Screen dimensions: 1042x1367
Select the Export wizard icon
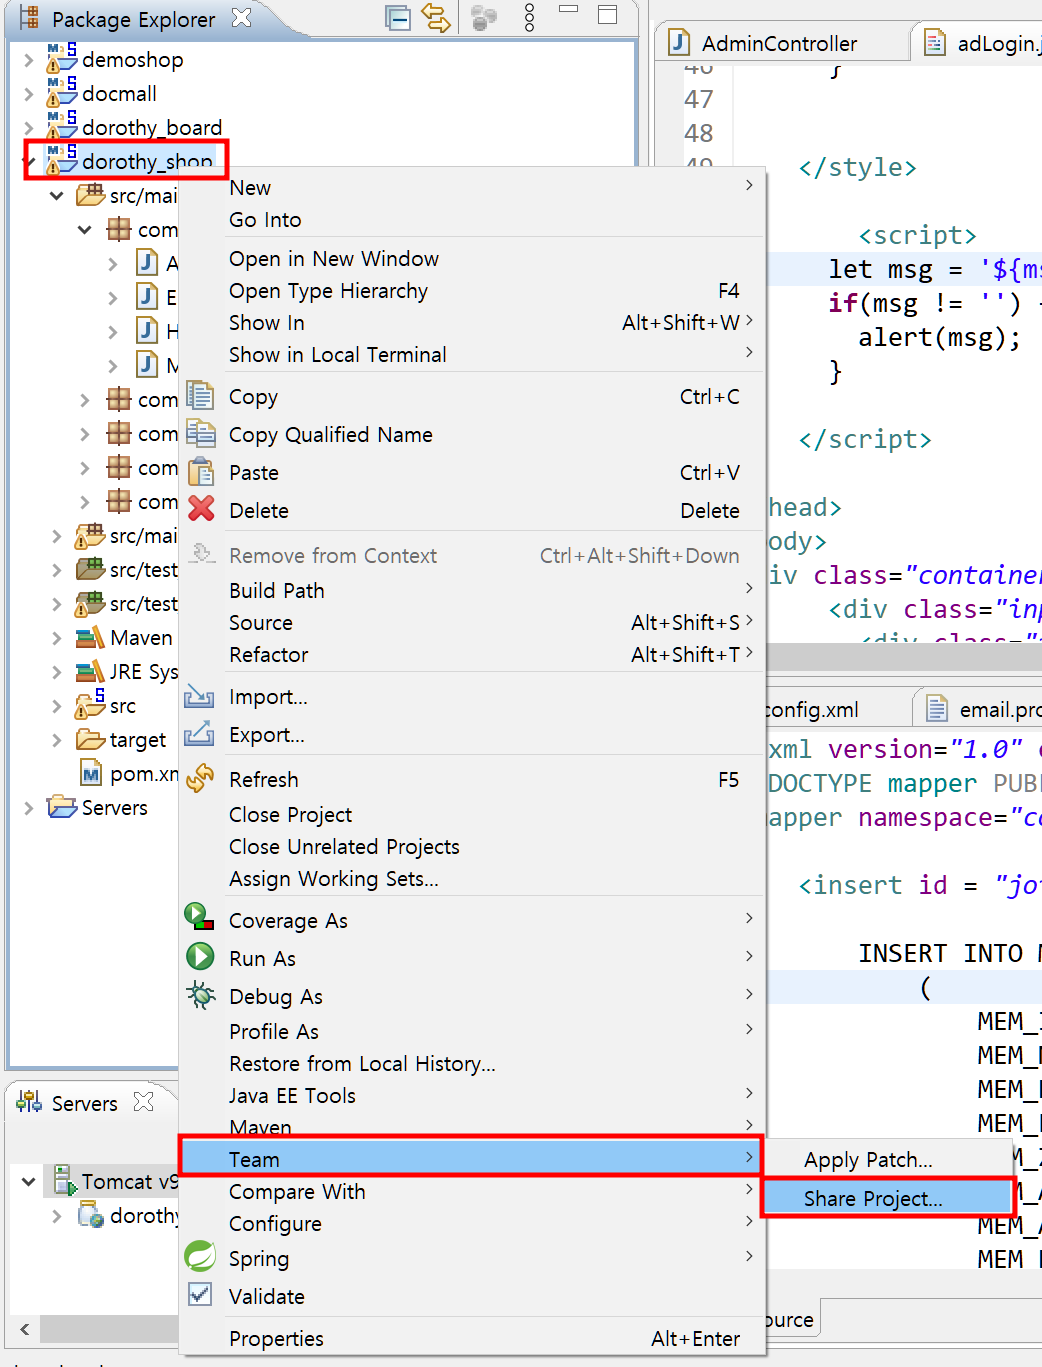[201, 734]
